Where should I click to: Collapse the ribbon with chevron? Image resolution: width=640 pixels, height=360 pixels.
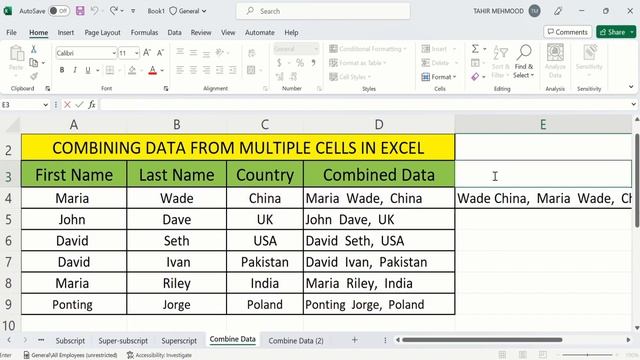pyautogui.click(x=631, y=87)
